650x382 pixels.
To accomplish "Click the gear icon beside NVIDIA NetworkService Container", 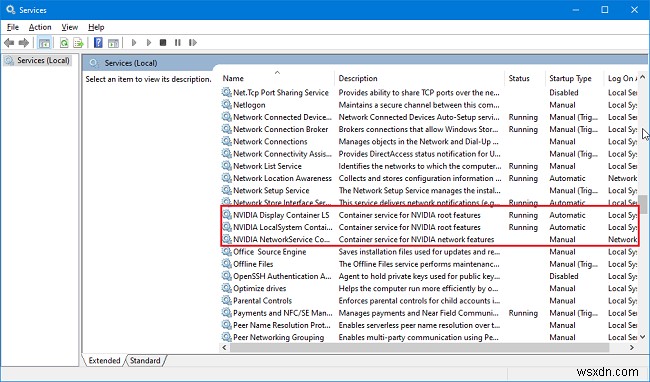I will pyautogui.click(x=226, y=239).
